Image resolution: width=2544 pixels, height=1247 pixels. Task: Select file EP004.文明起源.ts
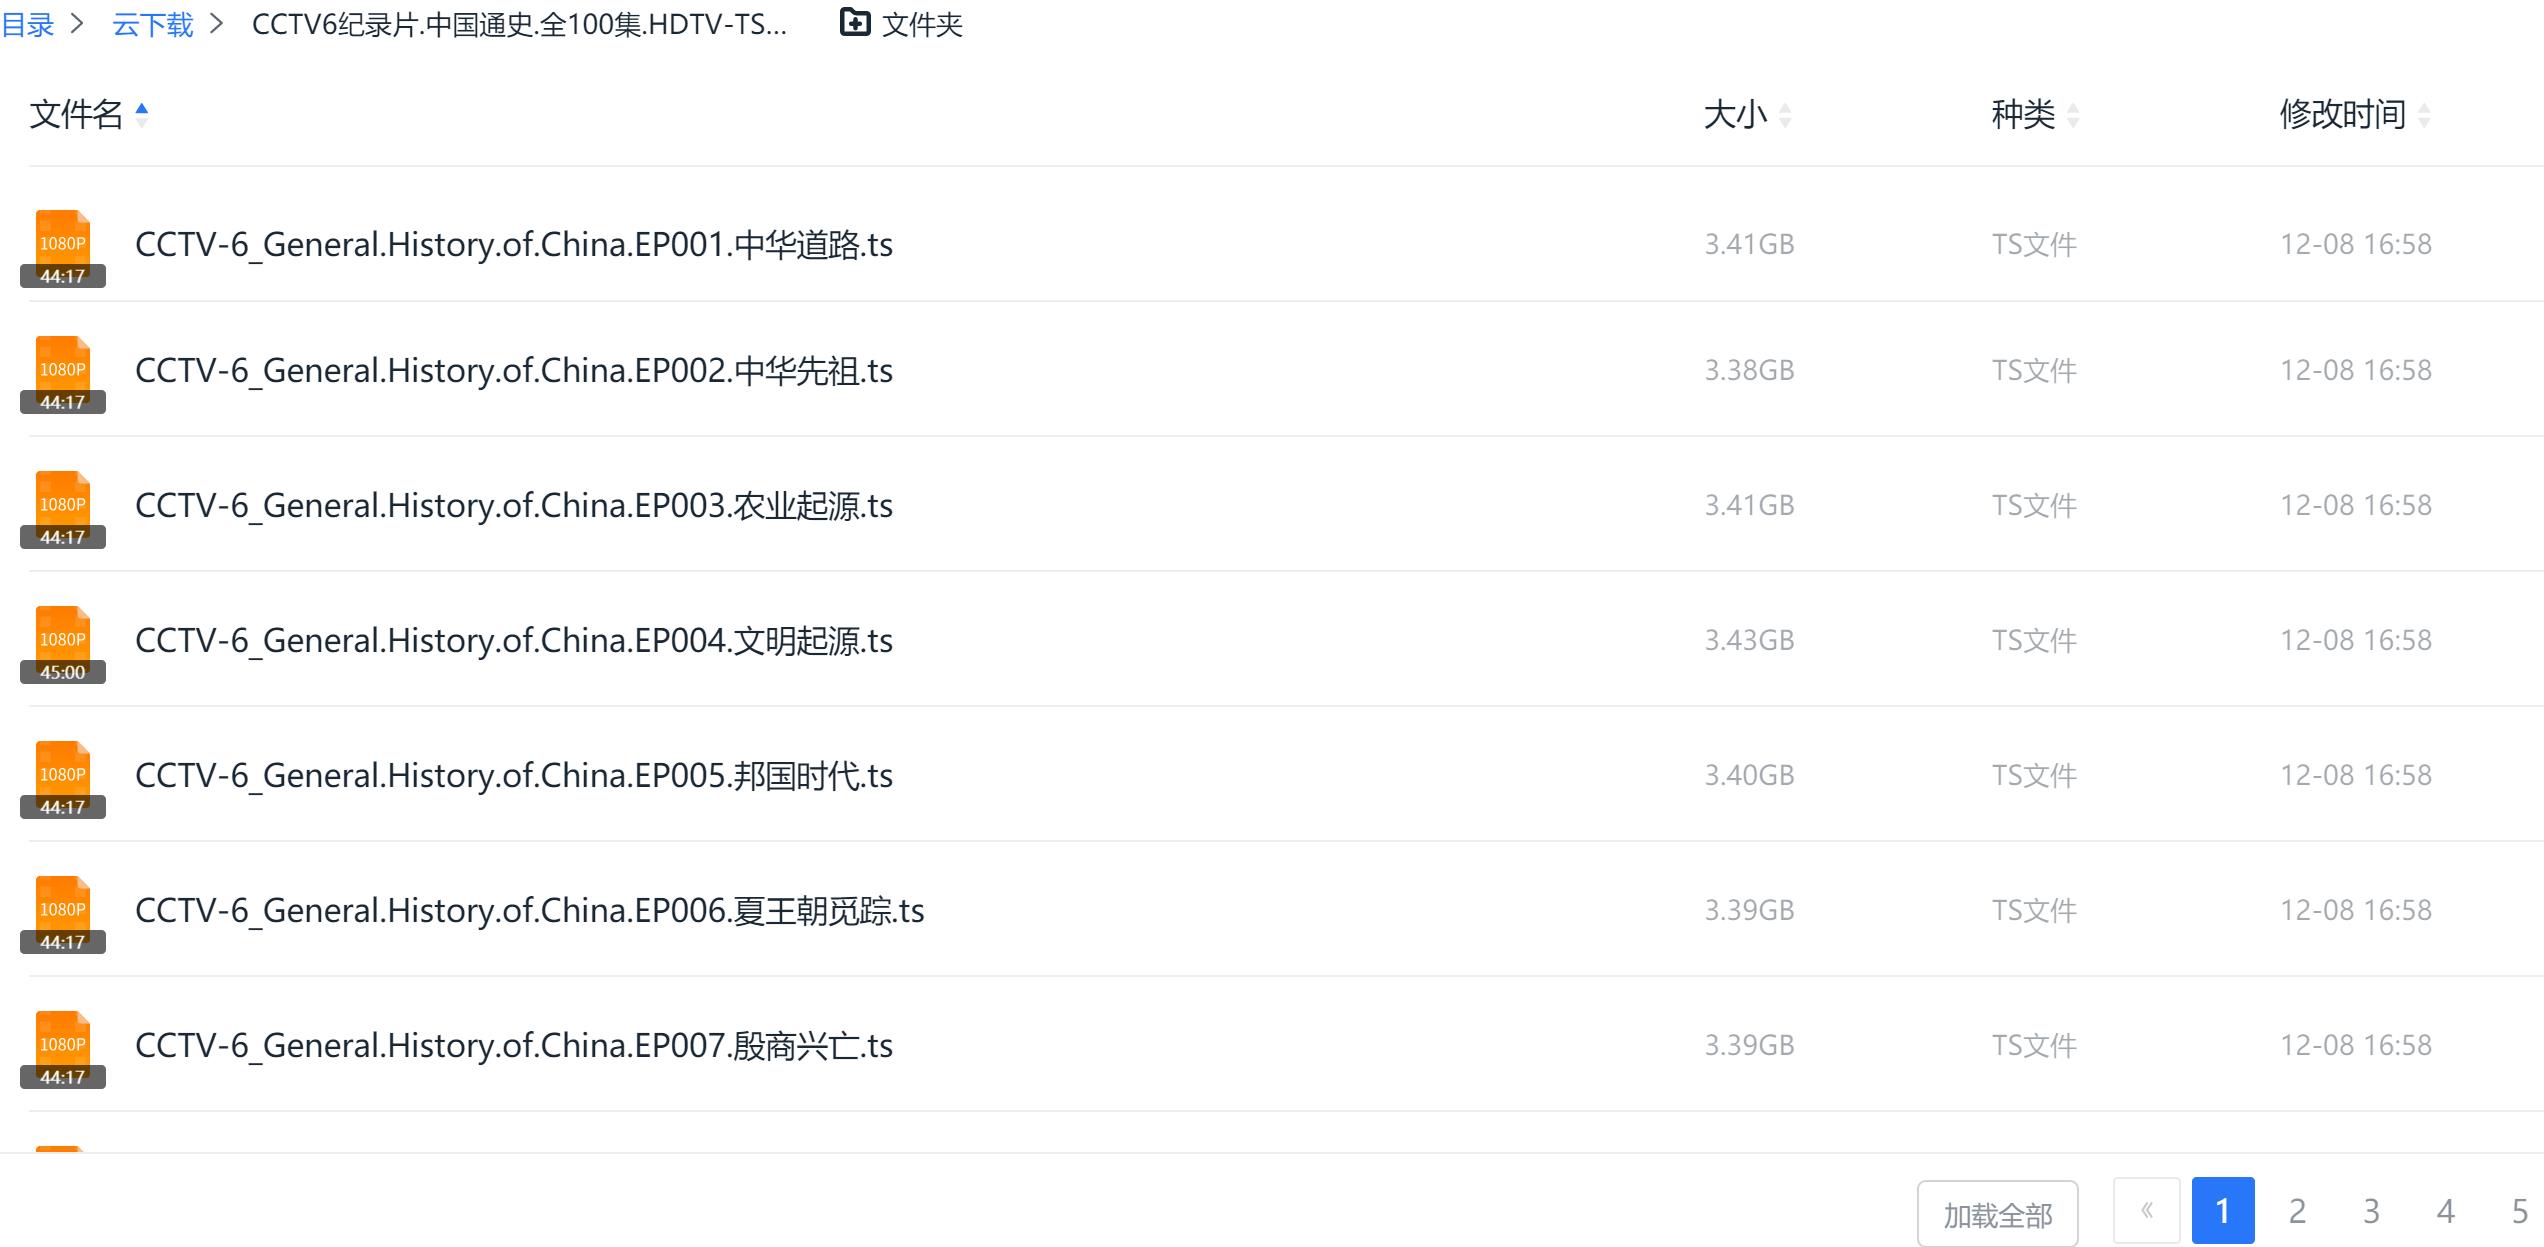click(514, 641)
